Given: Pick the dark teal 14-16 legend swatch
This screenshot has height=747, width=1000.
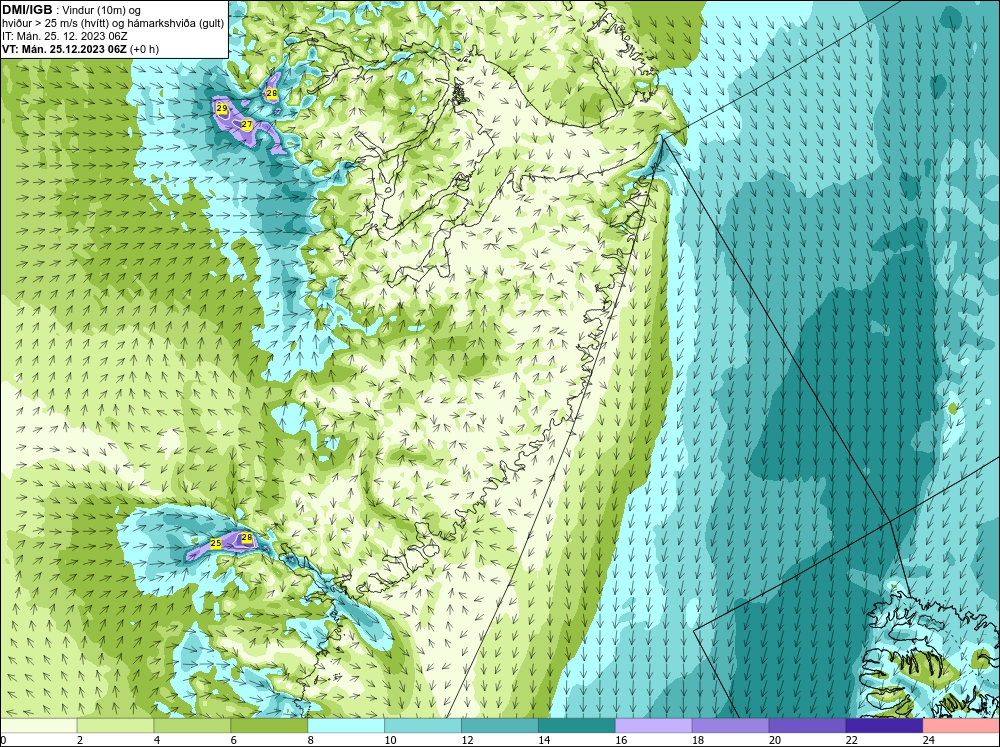Looking at the screenshot, I should 577,725.
